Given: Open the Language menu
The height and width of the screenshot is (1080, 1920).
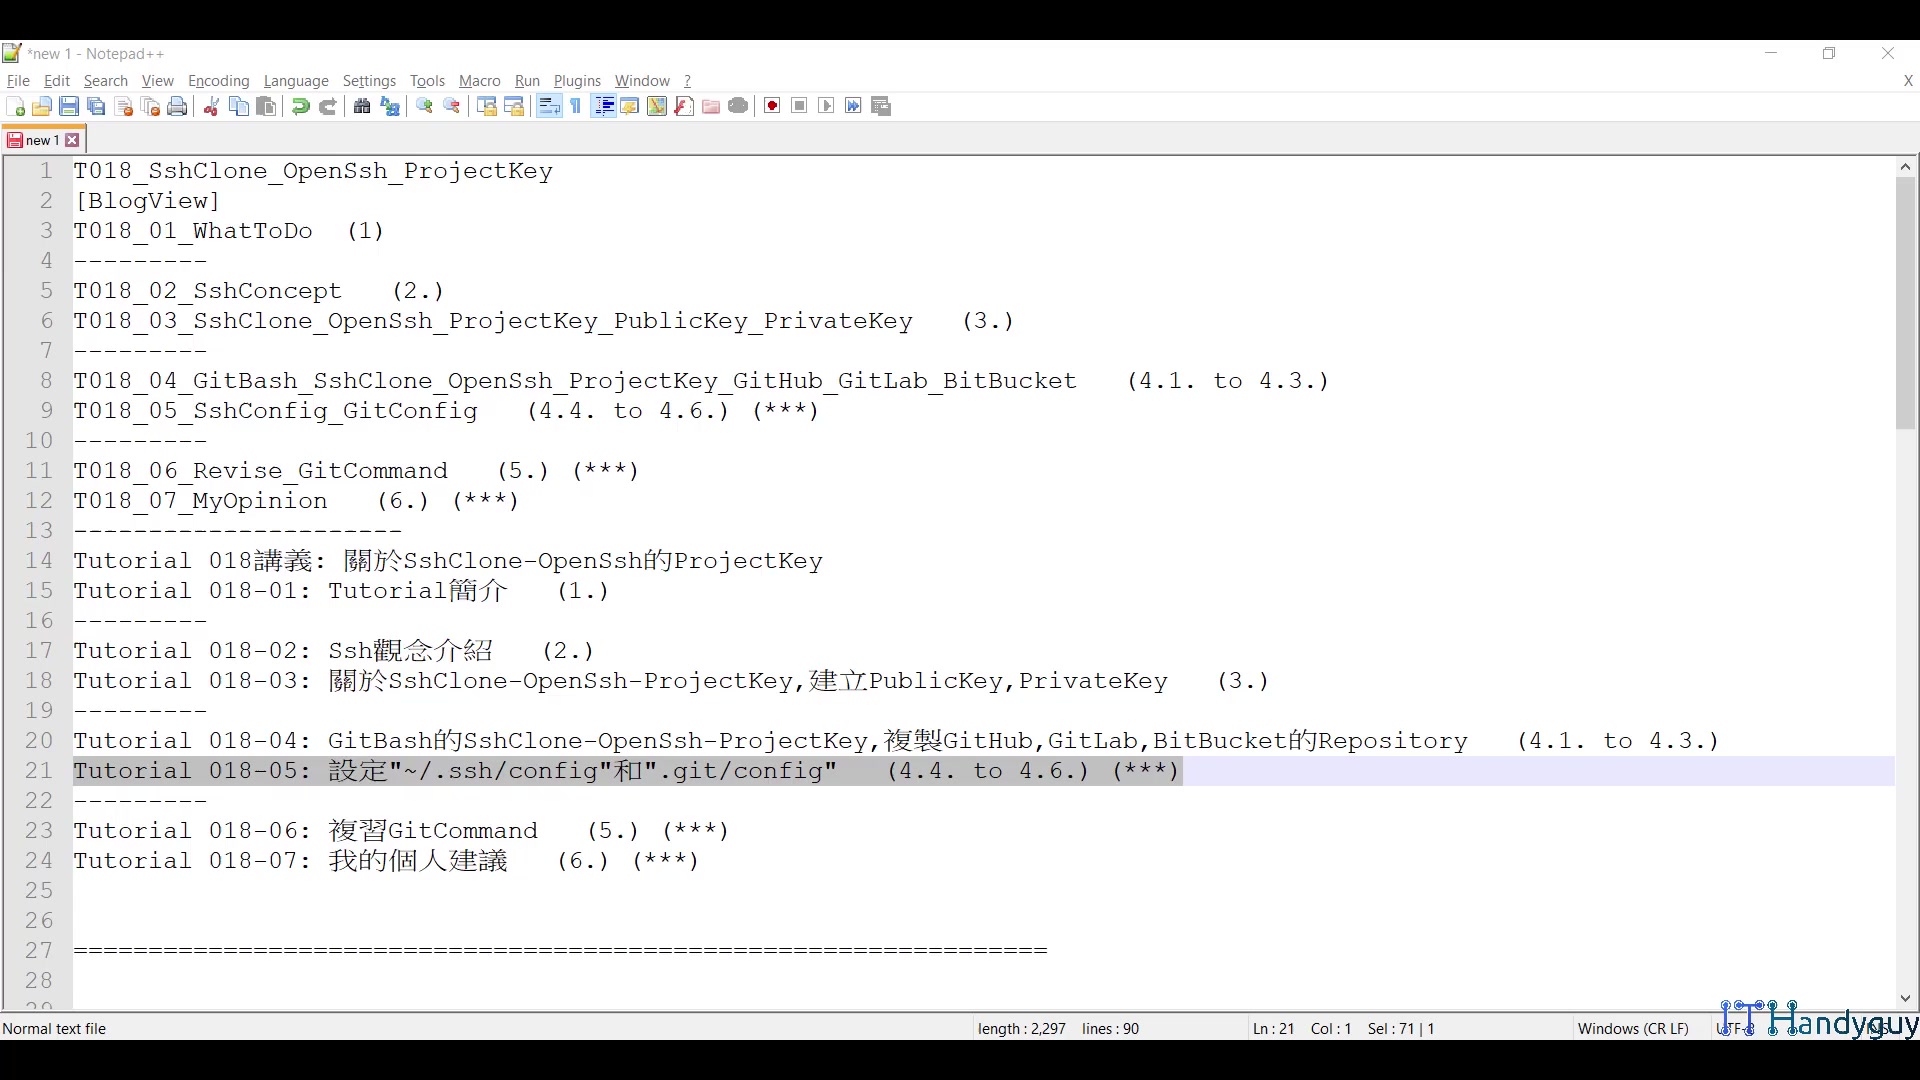Looking at the screenshot, I should (296, 81).
